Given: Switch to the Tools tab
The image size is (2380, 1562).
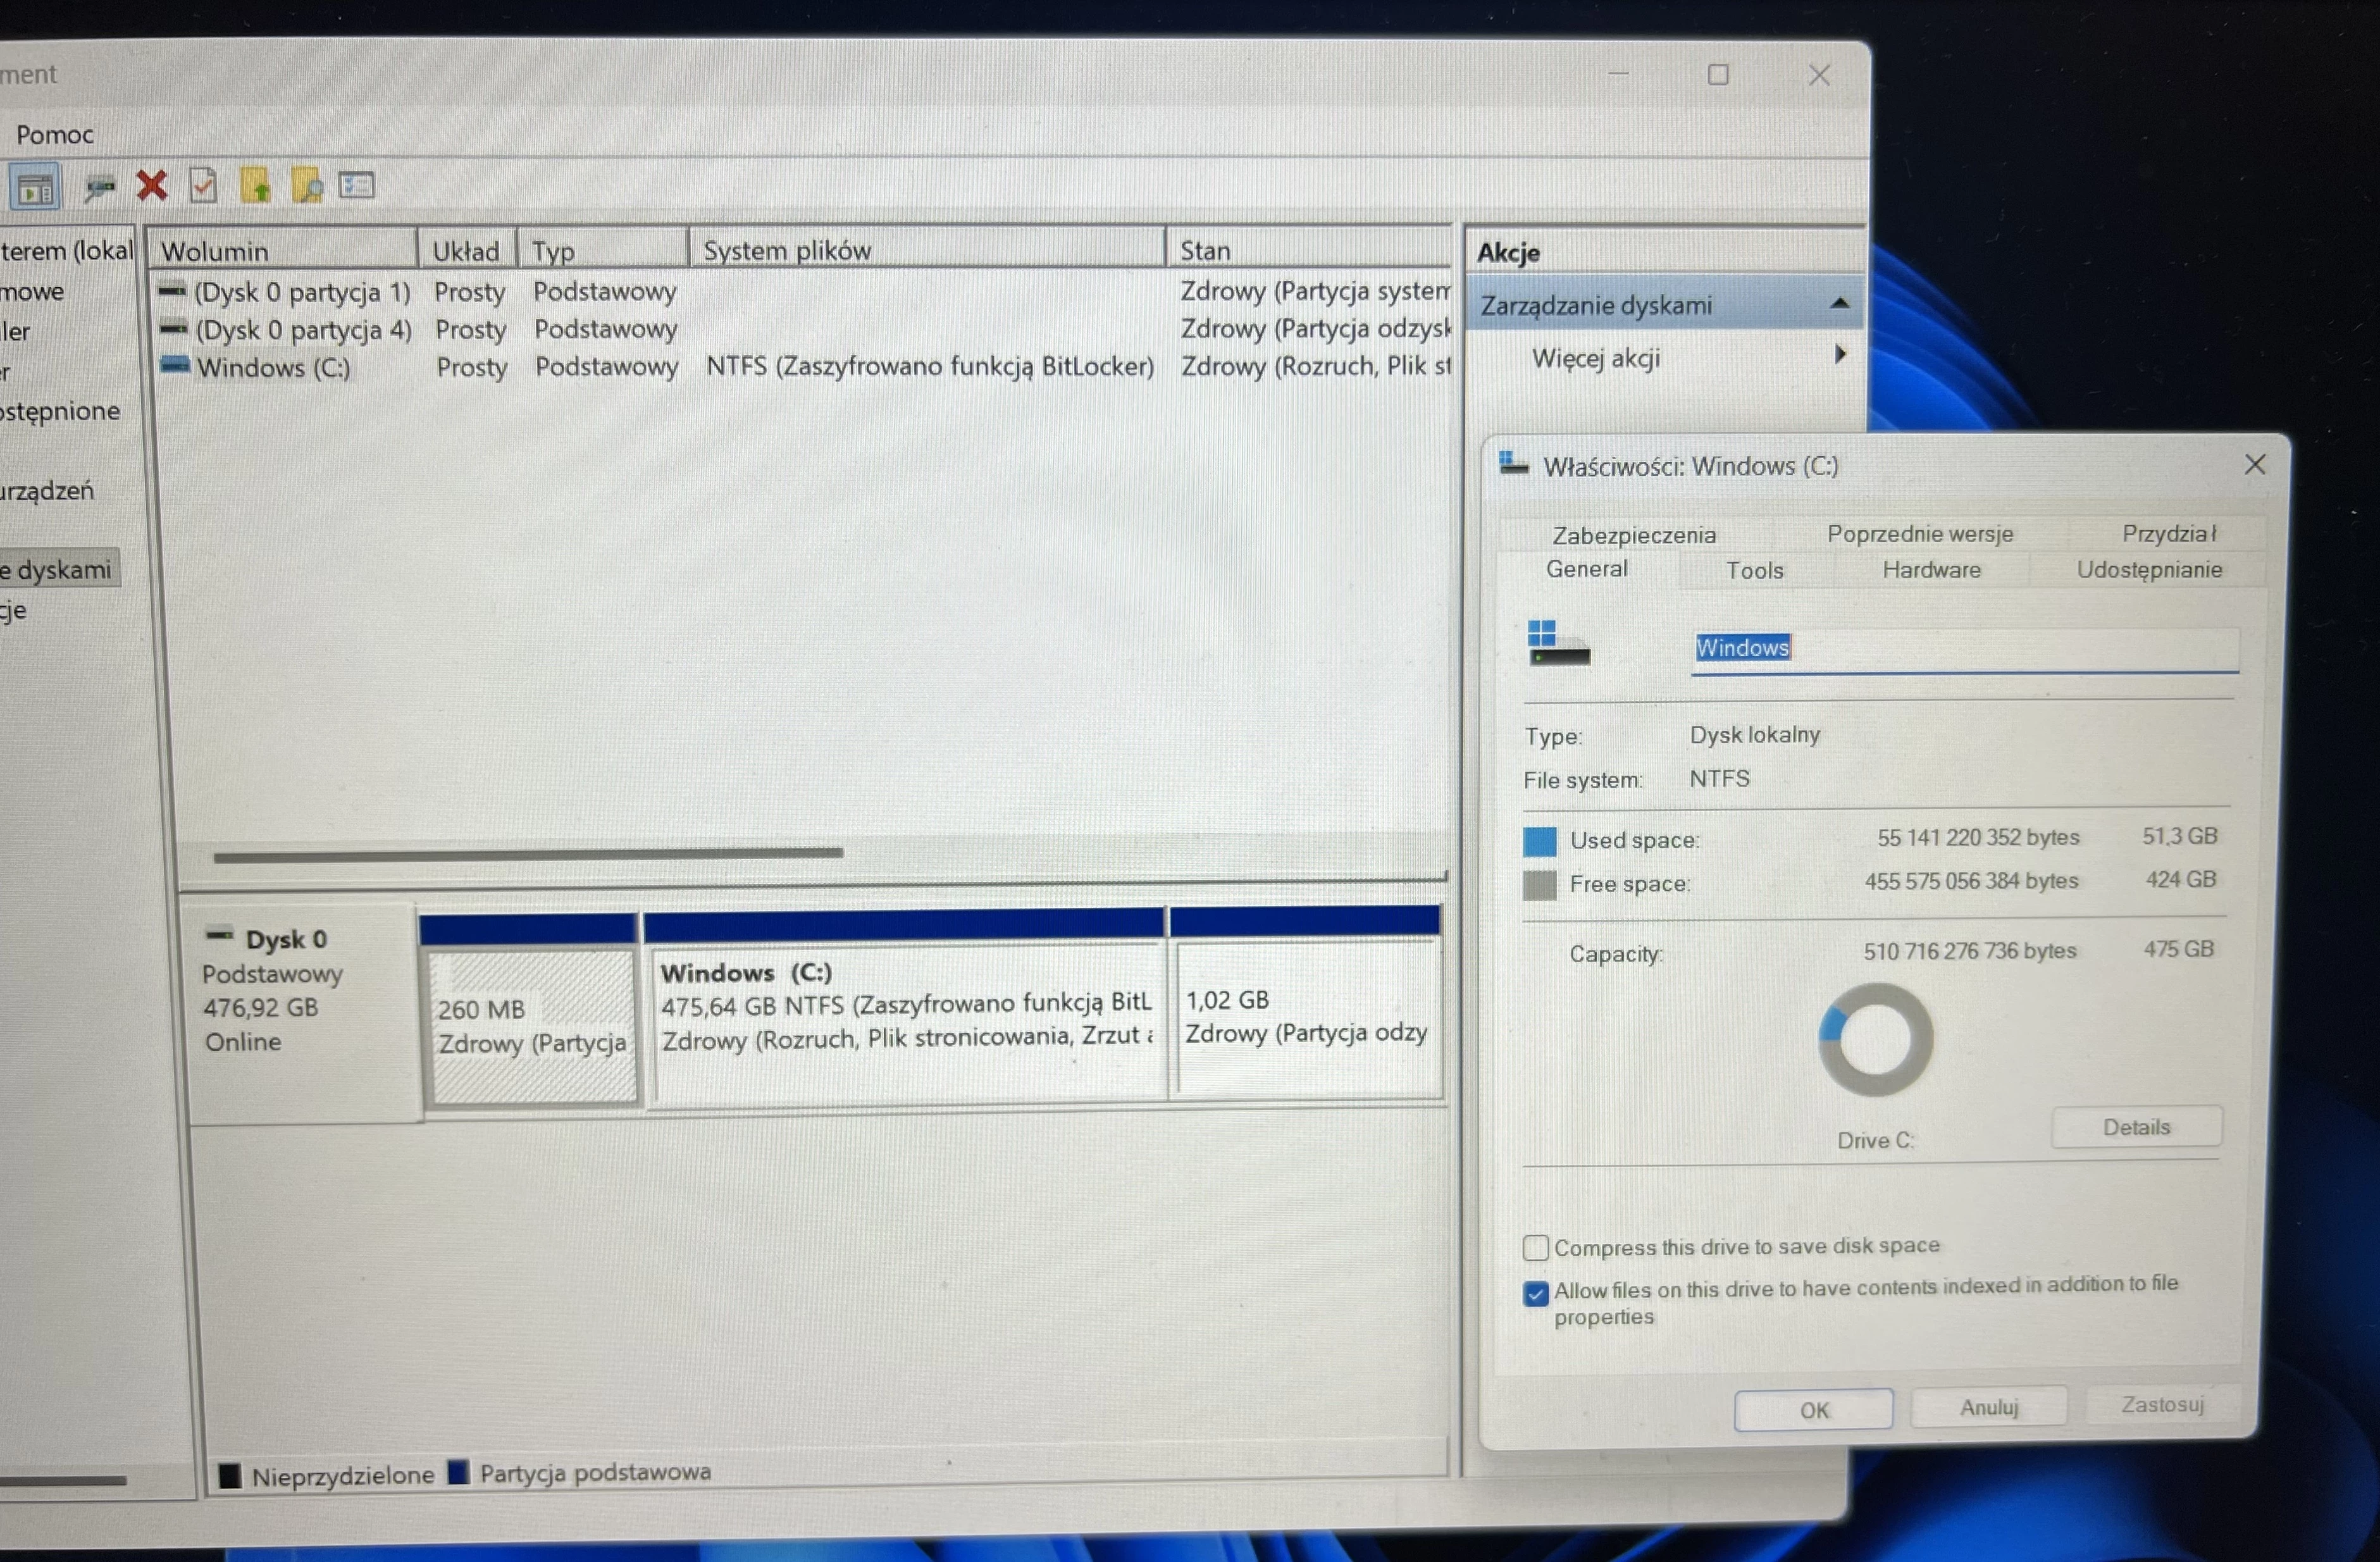Looking at the screenshot, I should click(1754, 570).
